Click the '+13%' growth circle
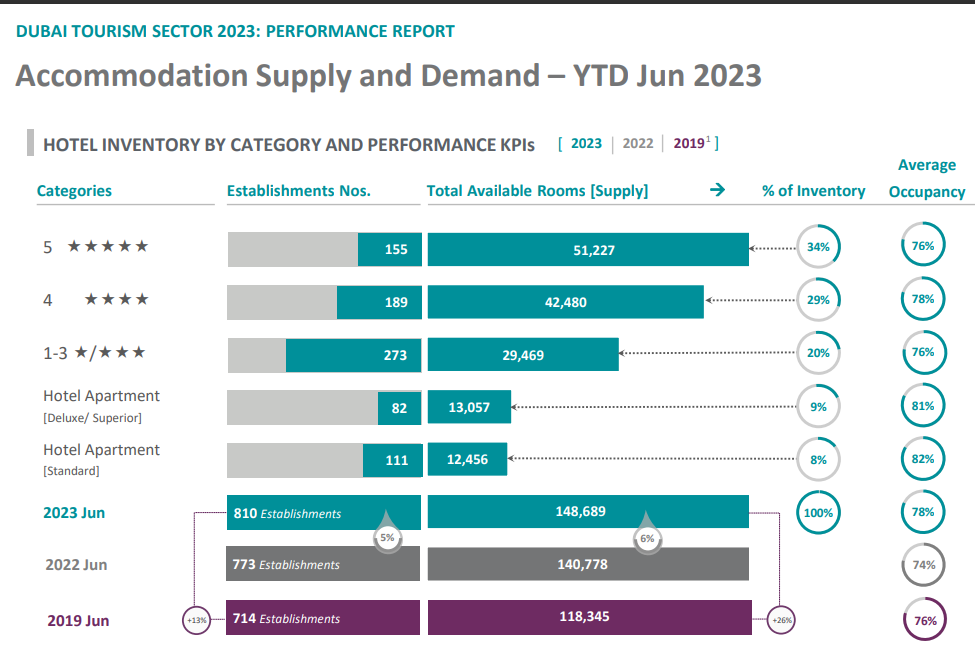975x645 pixels. tap(196, 620)
